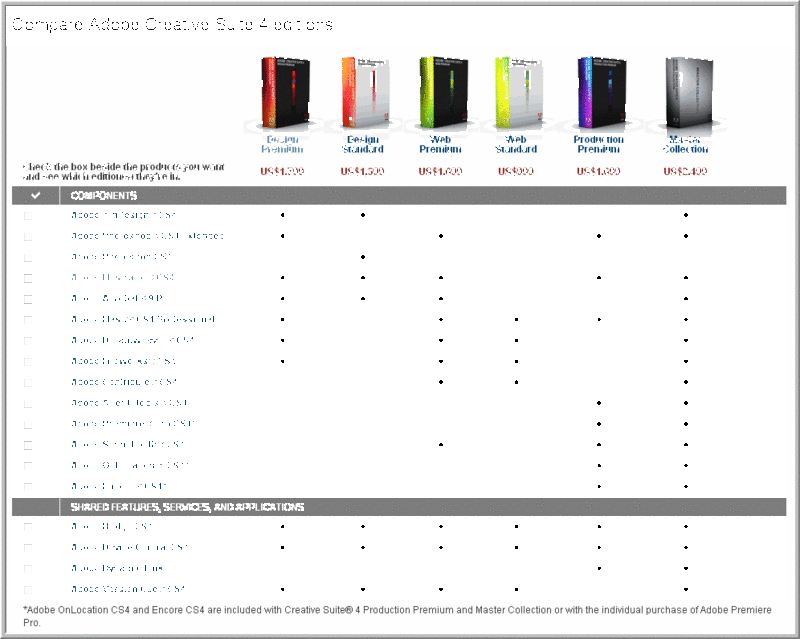Click the Master Collection box image
Screen dimensions: 800x639
[688, 92]
